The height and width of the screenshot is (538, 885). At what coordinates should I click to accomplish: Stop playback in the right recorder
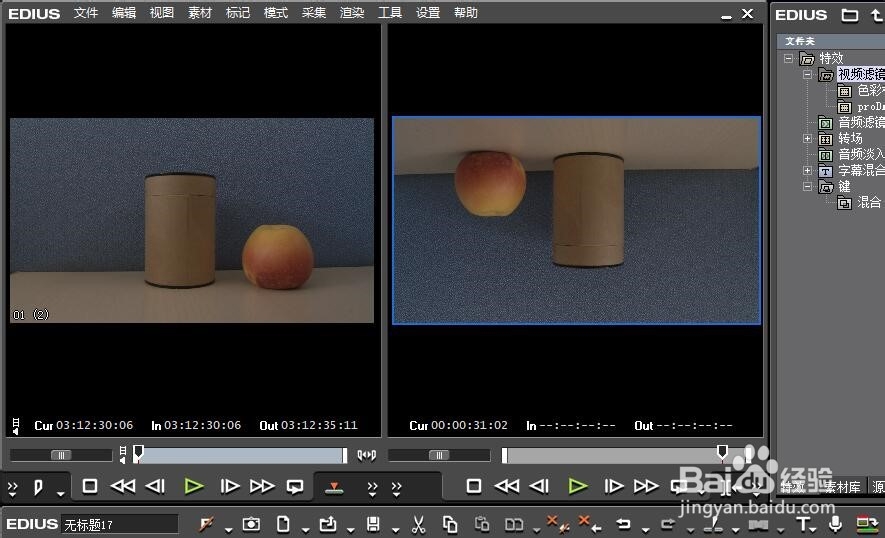474,486
